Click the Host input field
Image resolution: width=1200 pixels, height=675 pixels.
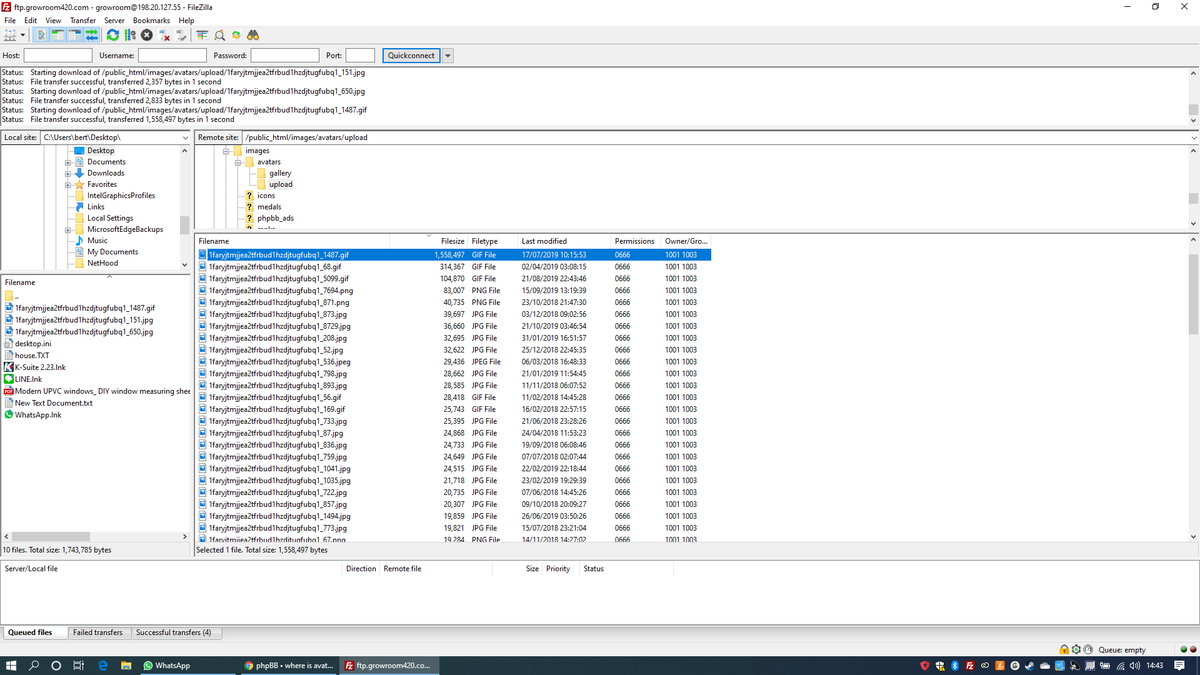click(x=58, y=56)
